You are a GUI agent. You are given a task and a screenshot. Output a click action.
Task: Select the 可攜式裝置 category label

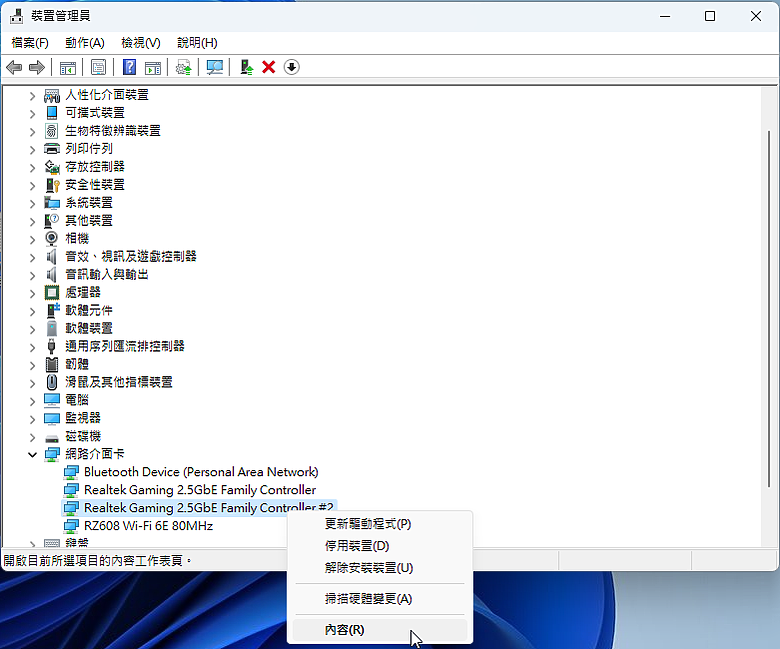95,113
